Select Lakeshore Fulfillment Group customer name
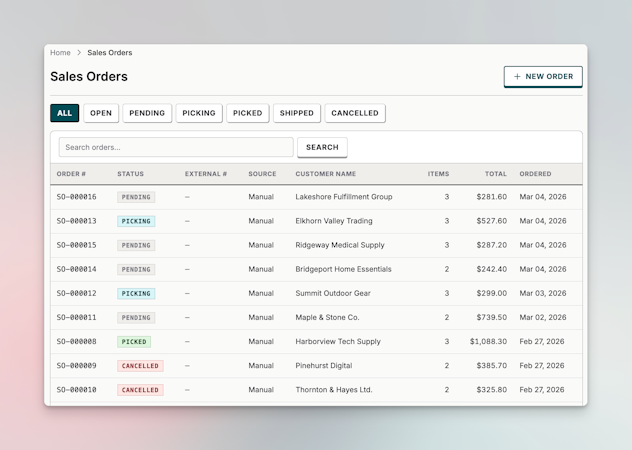This screenshot has width=632, height=450. (343, 197)
